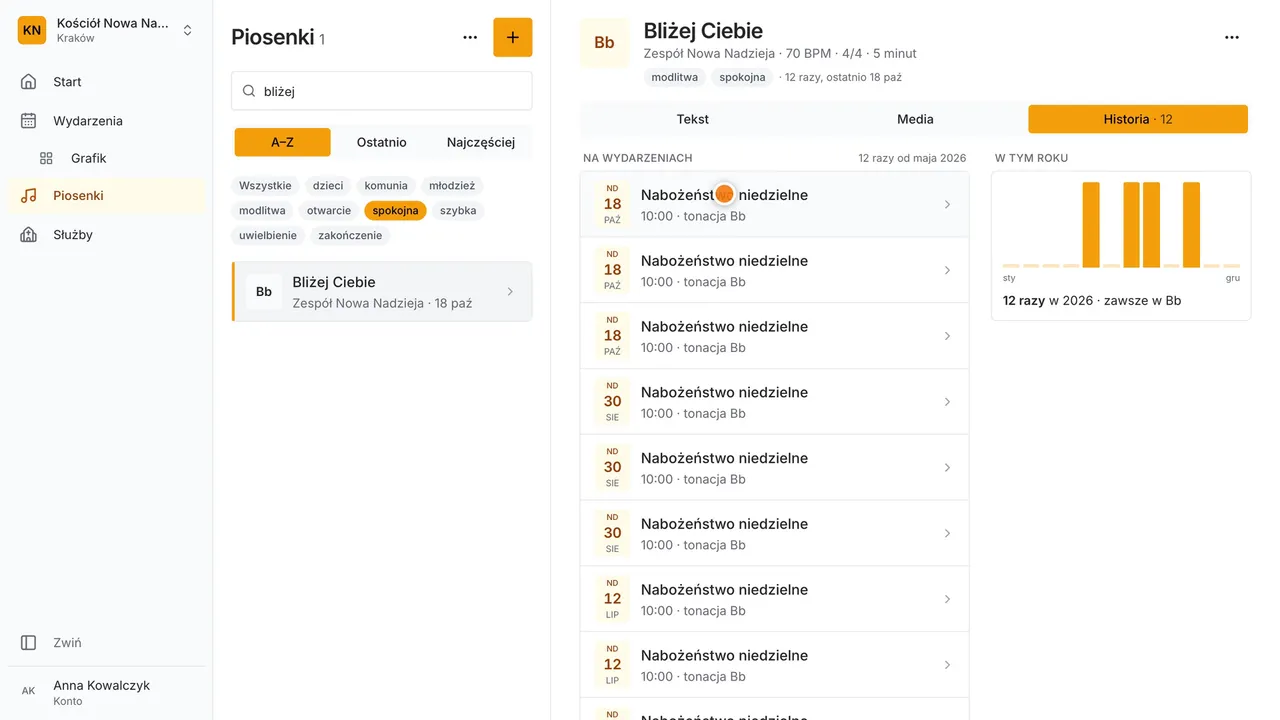Sort songs by Najczęściej
1280x720 pixels.
(481, 142)
